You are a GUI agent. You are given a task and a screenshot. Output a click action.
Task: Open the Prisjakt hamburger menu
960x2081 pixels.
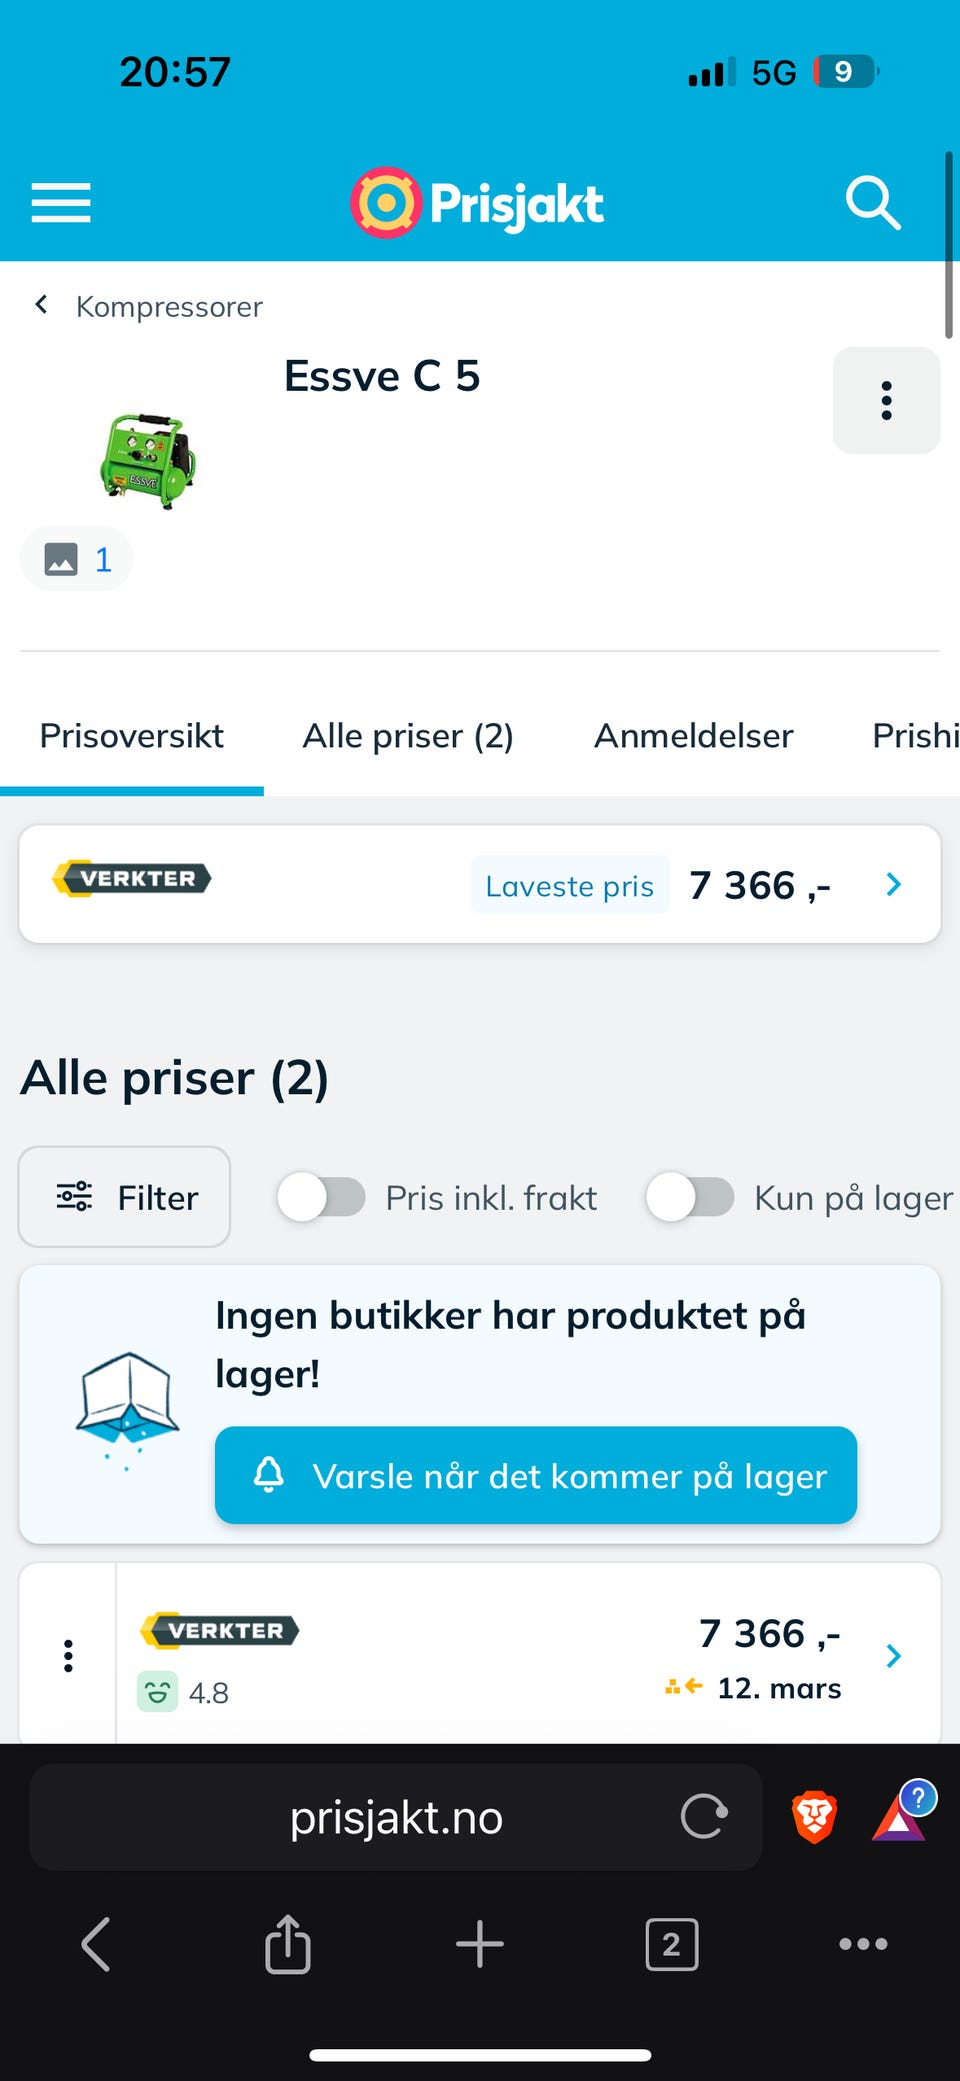pos(60,203)
